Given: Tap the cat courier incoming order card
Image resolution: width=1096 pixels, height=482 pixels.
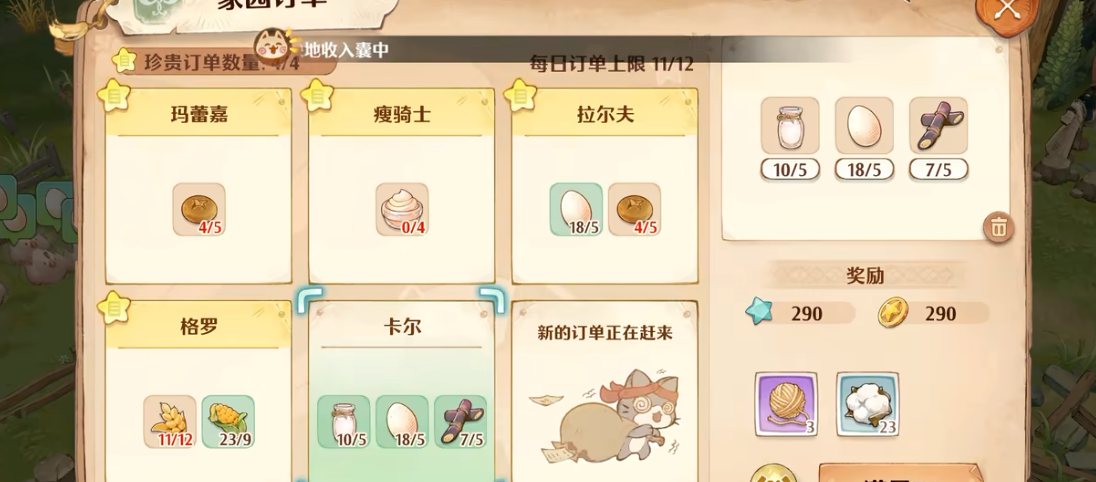Looking at the screenshot, I should click(x=605, y=391).
